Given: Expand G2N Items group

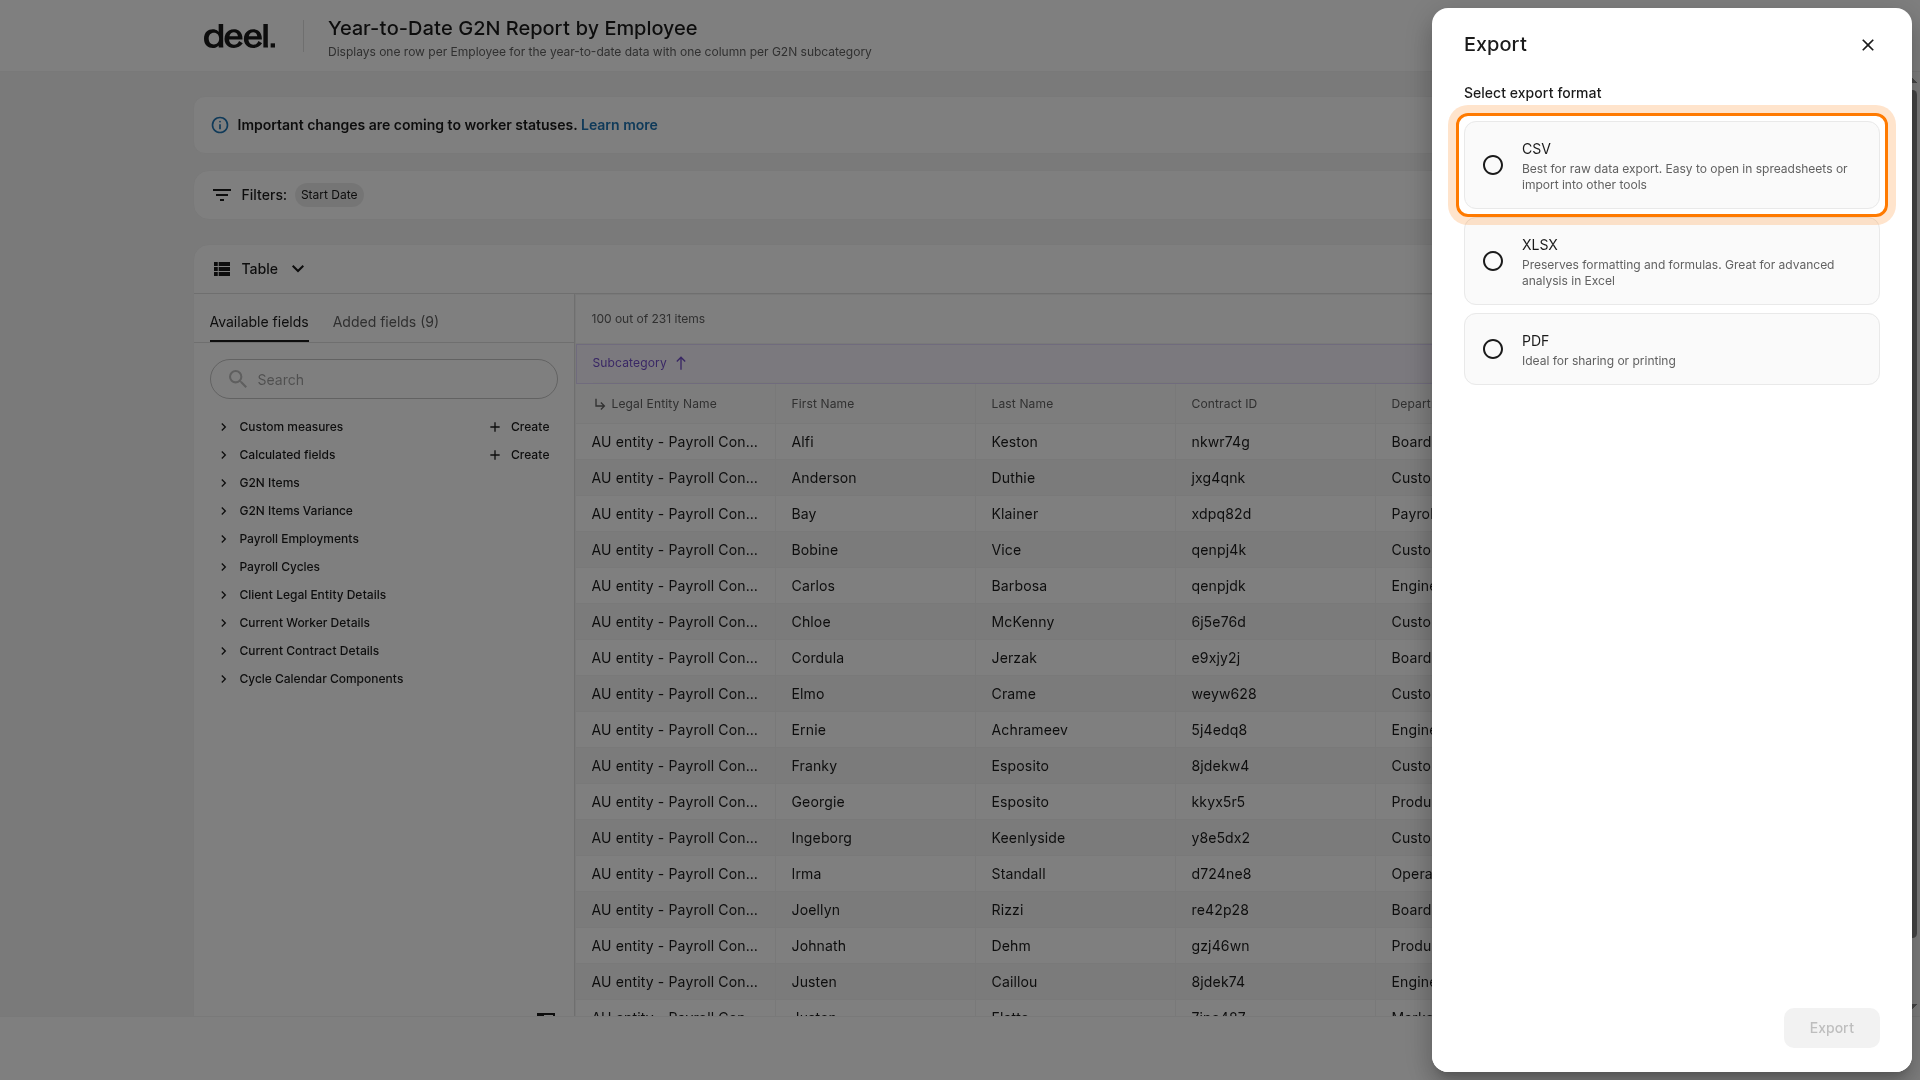Looking at the screenshot, I should click(x=224, y=483).
